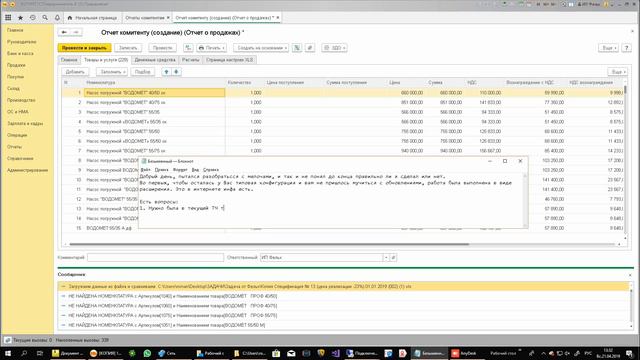Open the sections grid menu icon
Viewport: 640px width, 360px height.
tap(8, 18)
